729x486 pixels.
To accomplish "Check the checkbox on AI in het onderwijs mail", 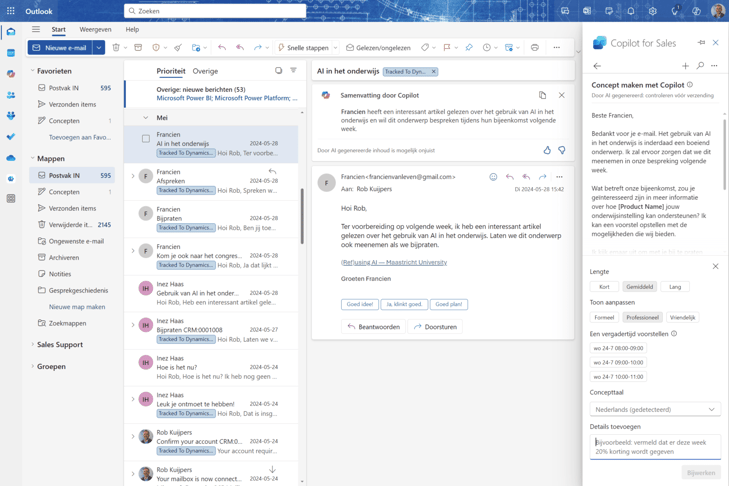I will (x=146, y=139).
